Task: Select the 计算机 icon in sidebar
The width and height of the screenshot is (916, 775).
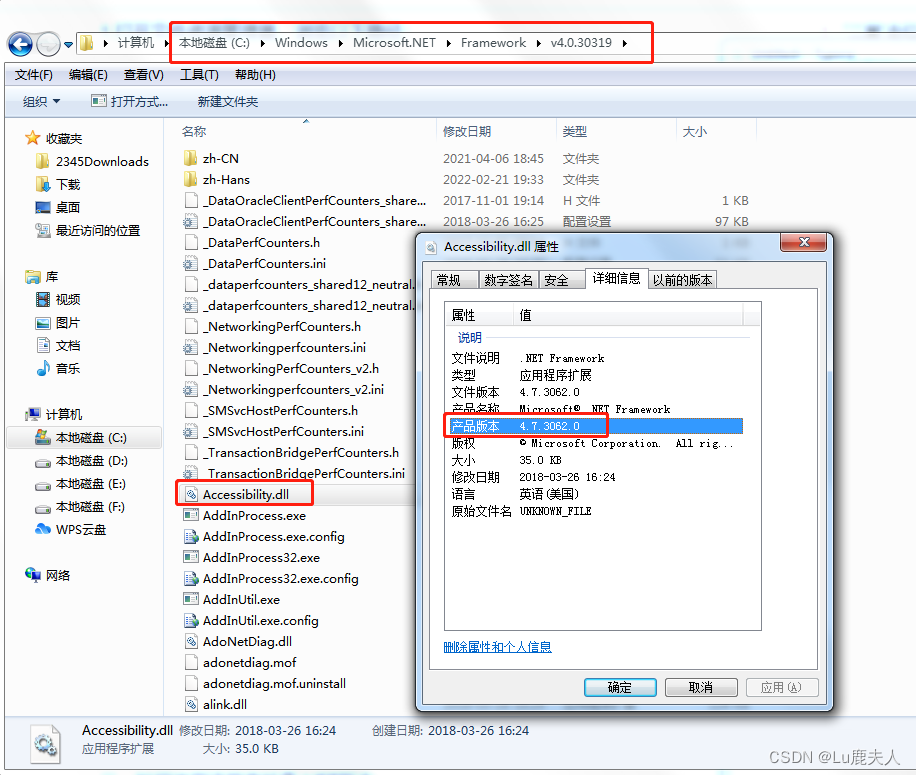Action: 33,415
